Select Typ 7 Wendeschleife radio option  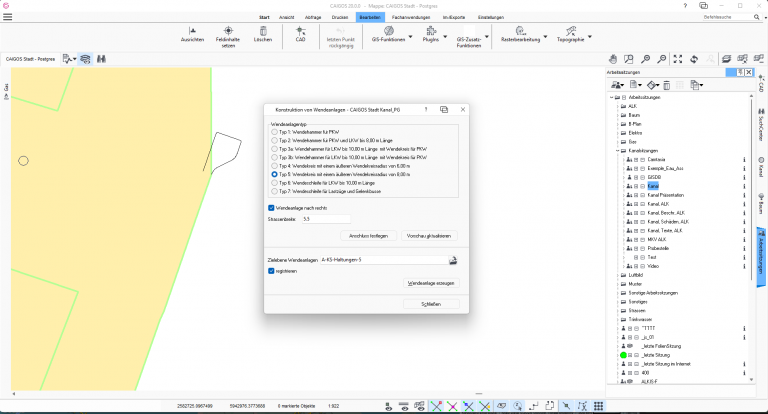coord(275,192)
